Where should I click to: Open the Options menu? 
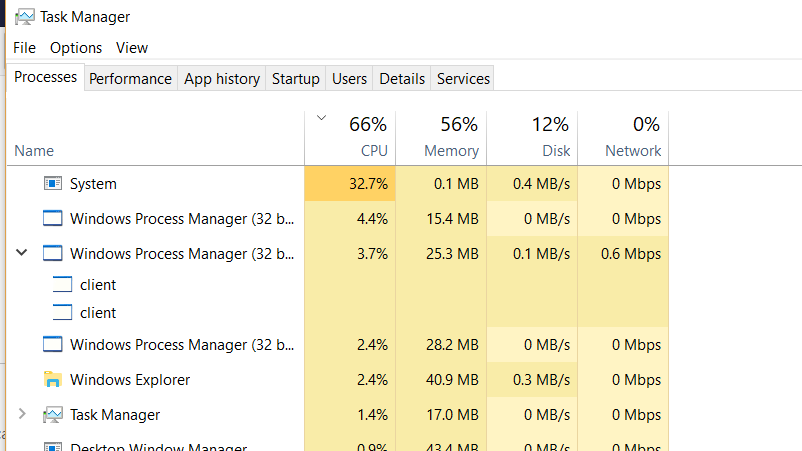coord(76,48)
